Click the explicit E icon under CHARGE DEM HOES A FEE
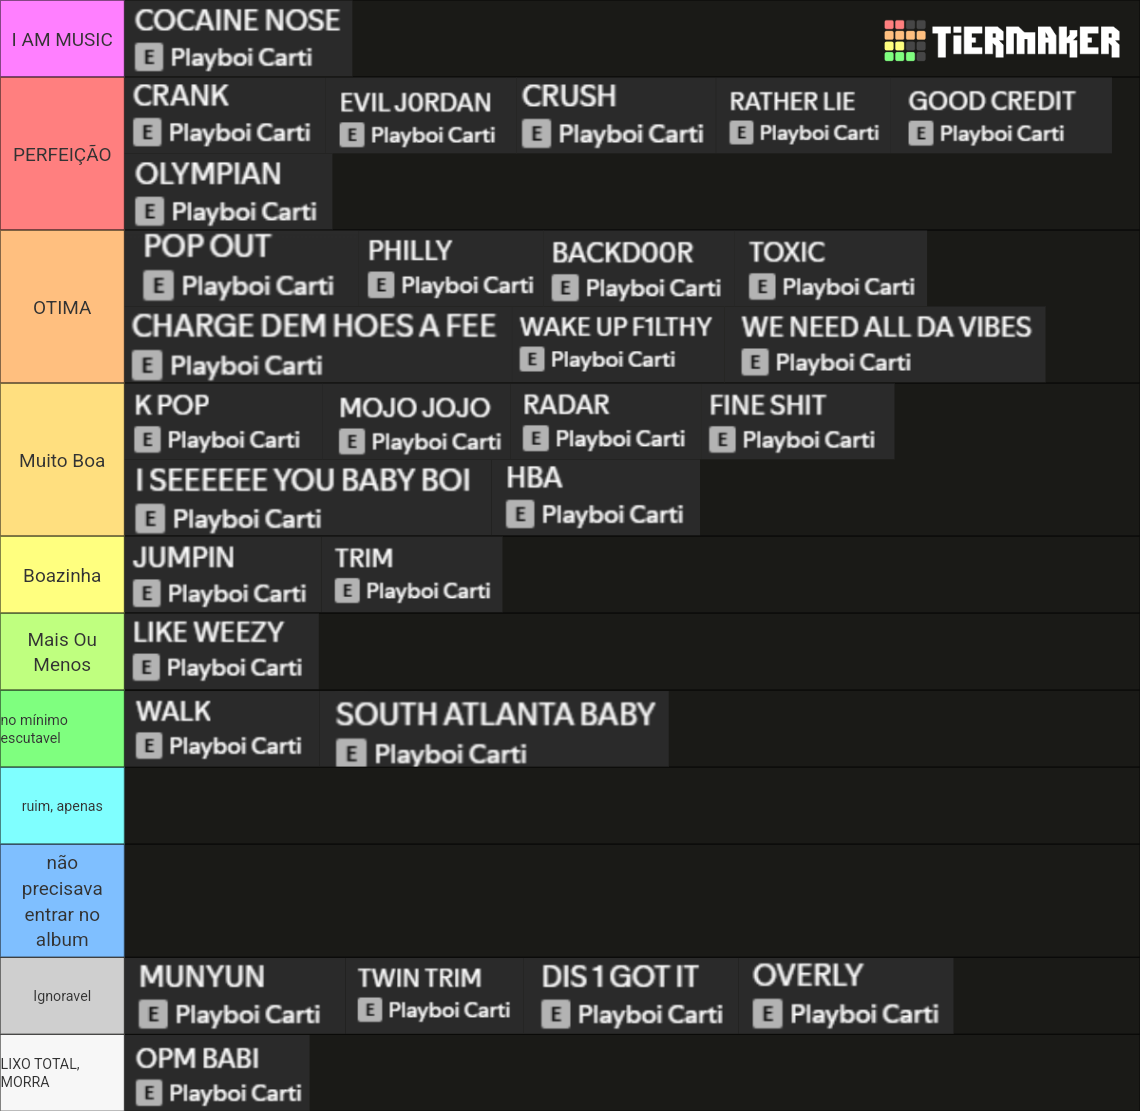The height and width of the screenshot is (1111, 1140). 147,365
